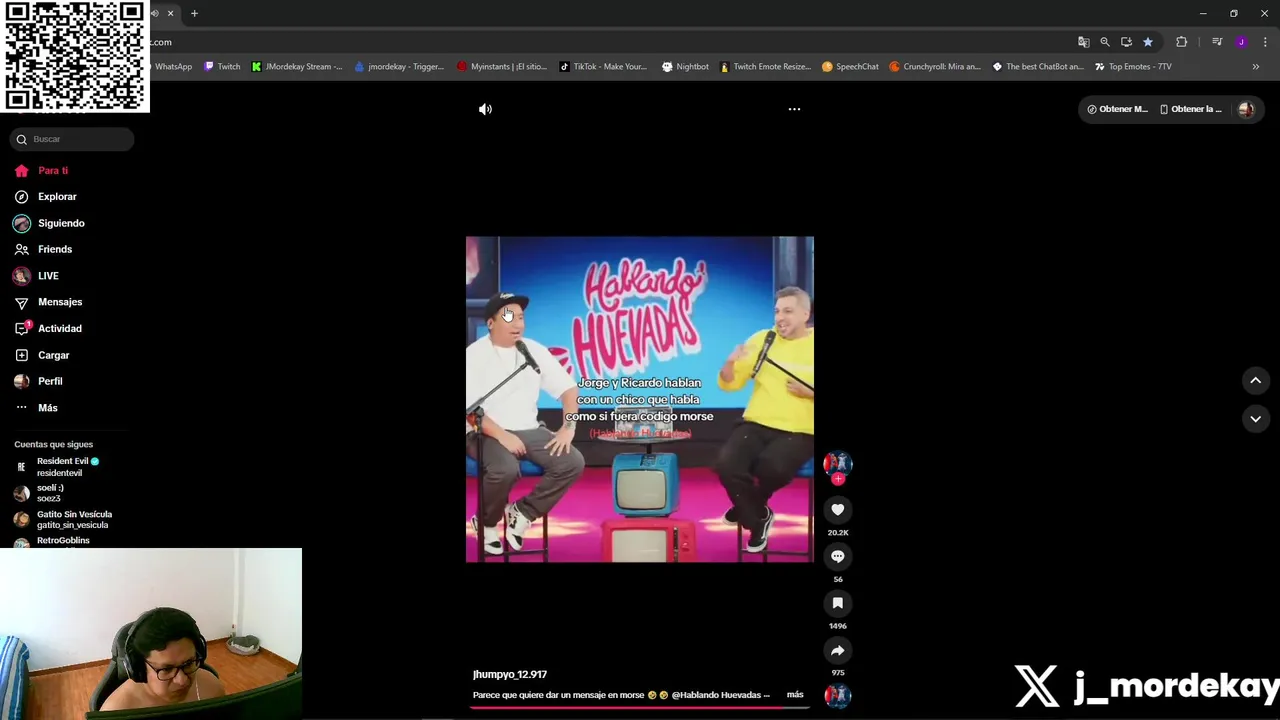Like the video with heart icon
1280x720 pixels.
(838, 510)
